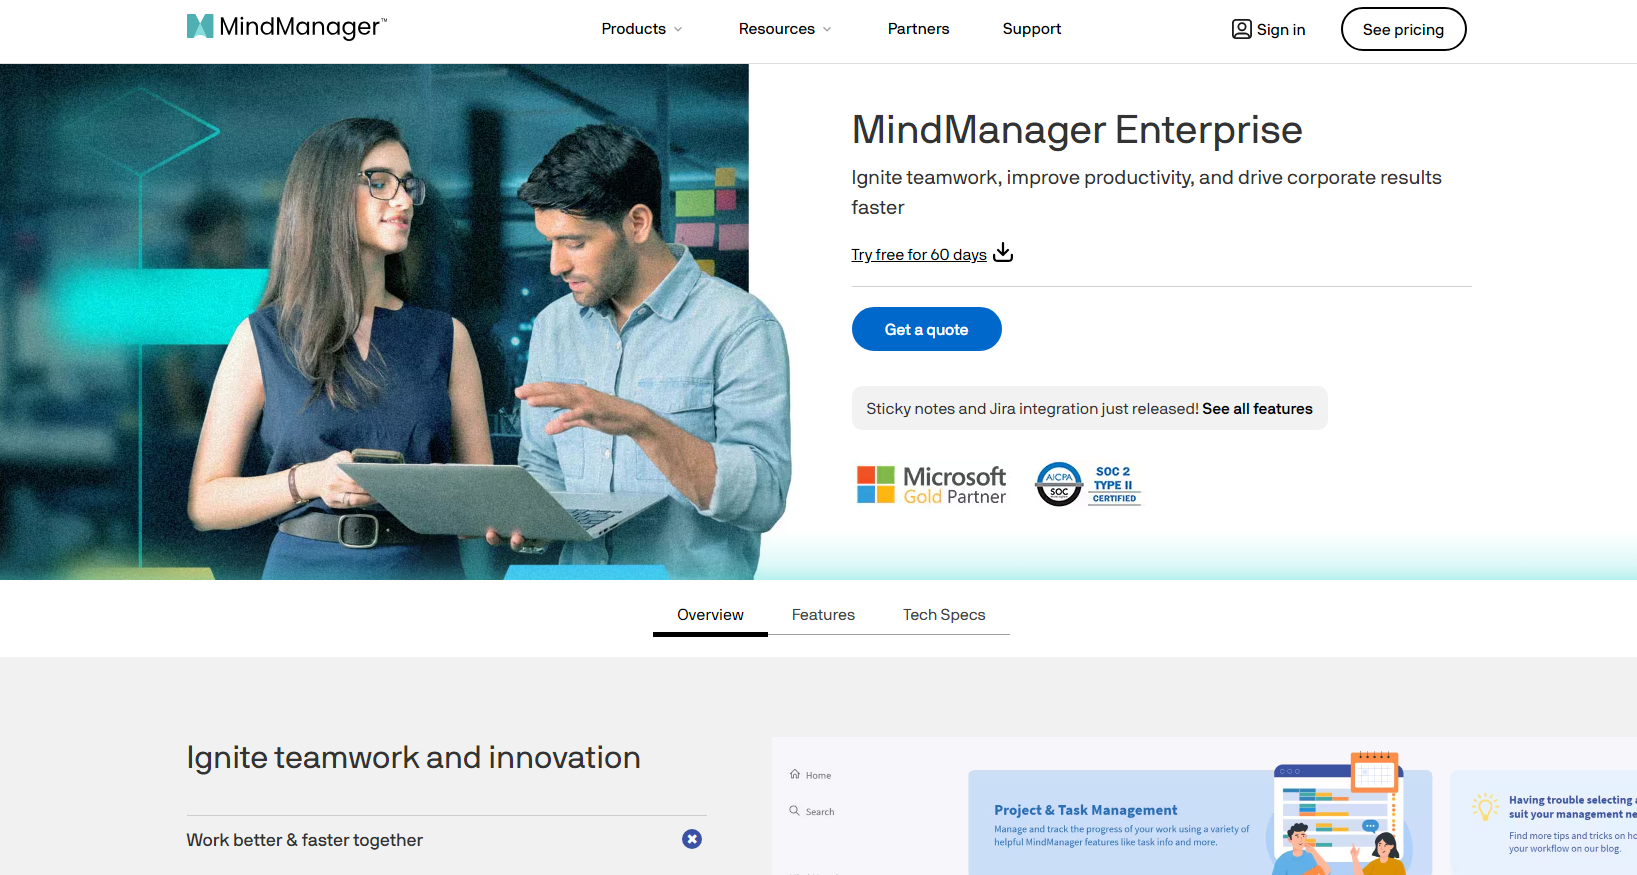Click the Sign in user icon
The image size is (1637, 875).
[x=1241, y=29]
